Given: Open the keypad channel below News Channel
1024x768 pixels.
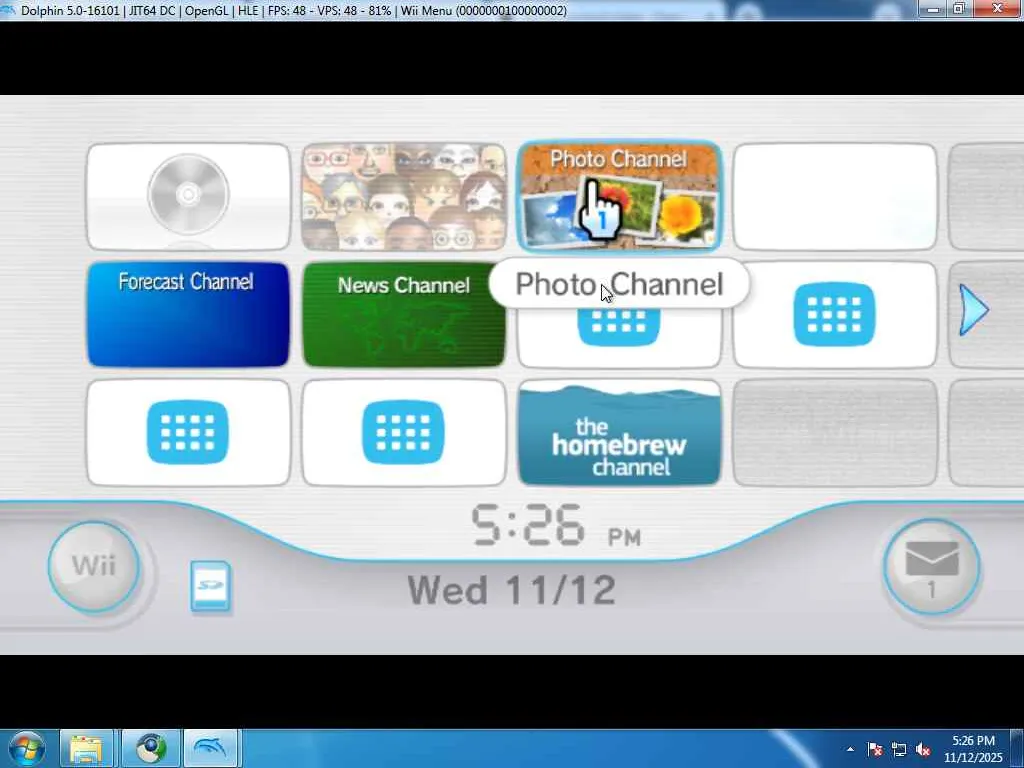Looking at the screenshot, I should point(404,432).
